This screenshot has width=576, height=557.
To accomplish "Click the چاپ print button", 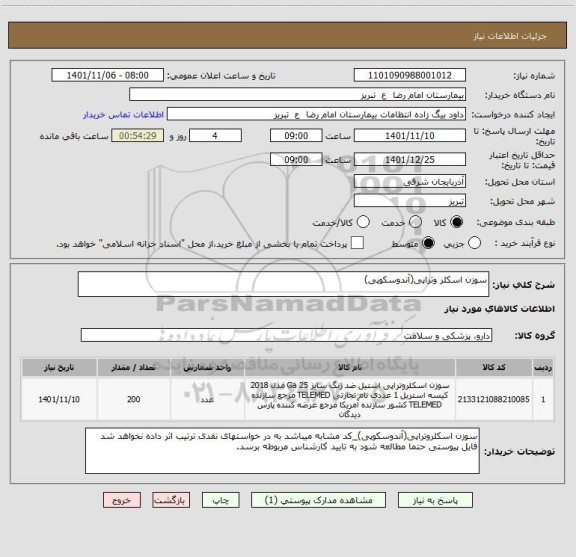I will [221, 500].
